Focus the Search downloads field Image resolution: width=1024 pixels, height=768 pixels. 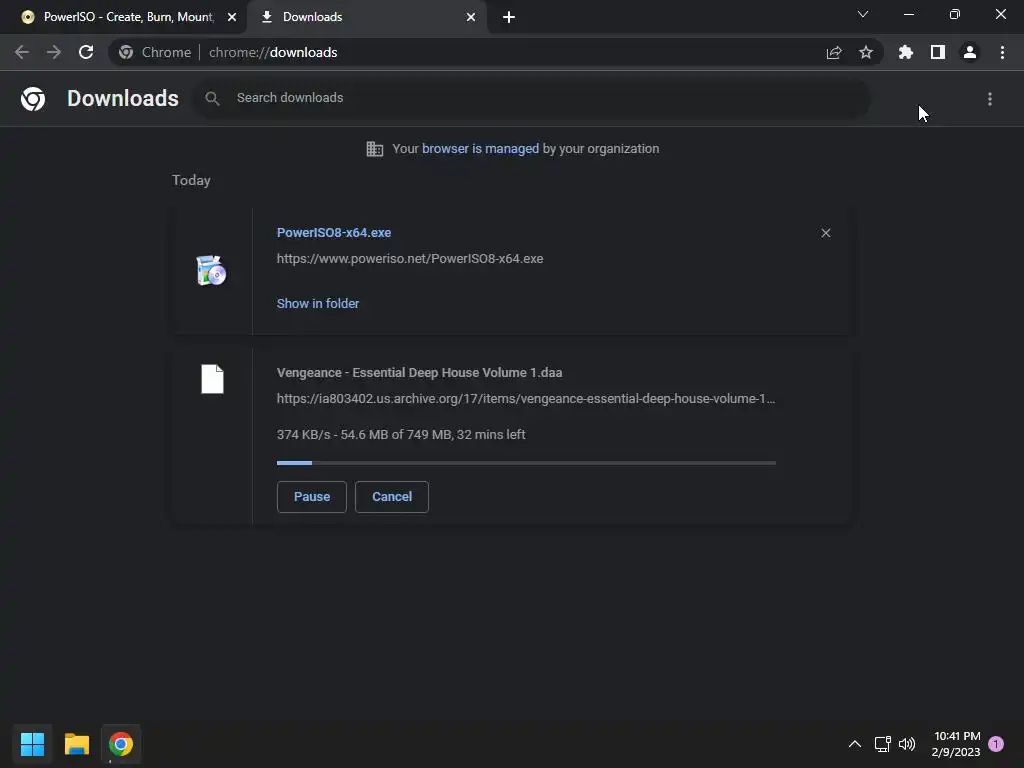tap(532, 98)
